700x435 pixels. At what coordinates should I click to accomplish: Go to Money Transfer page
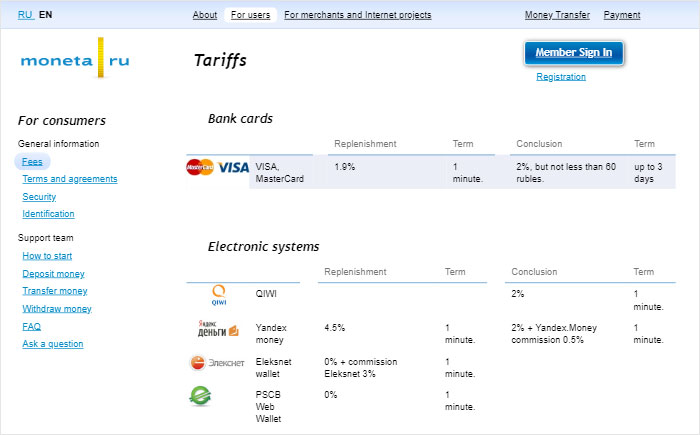point(557,15)
